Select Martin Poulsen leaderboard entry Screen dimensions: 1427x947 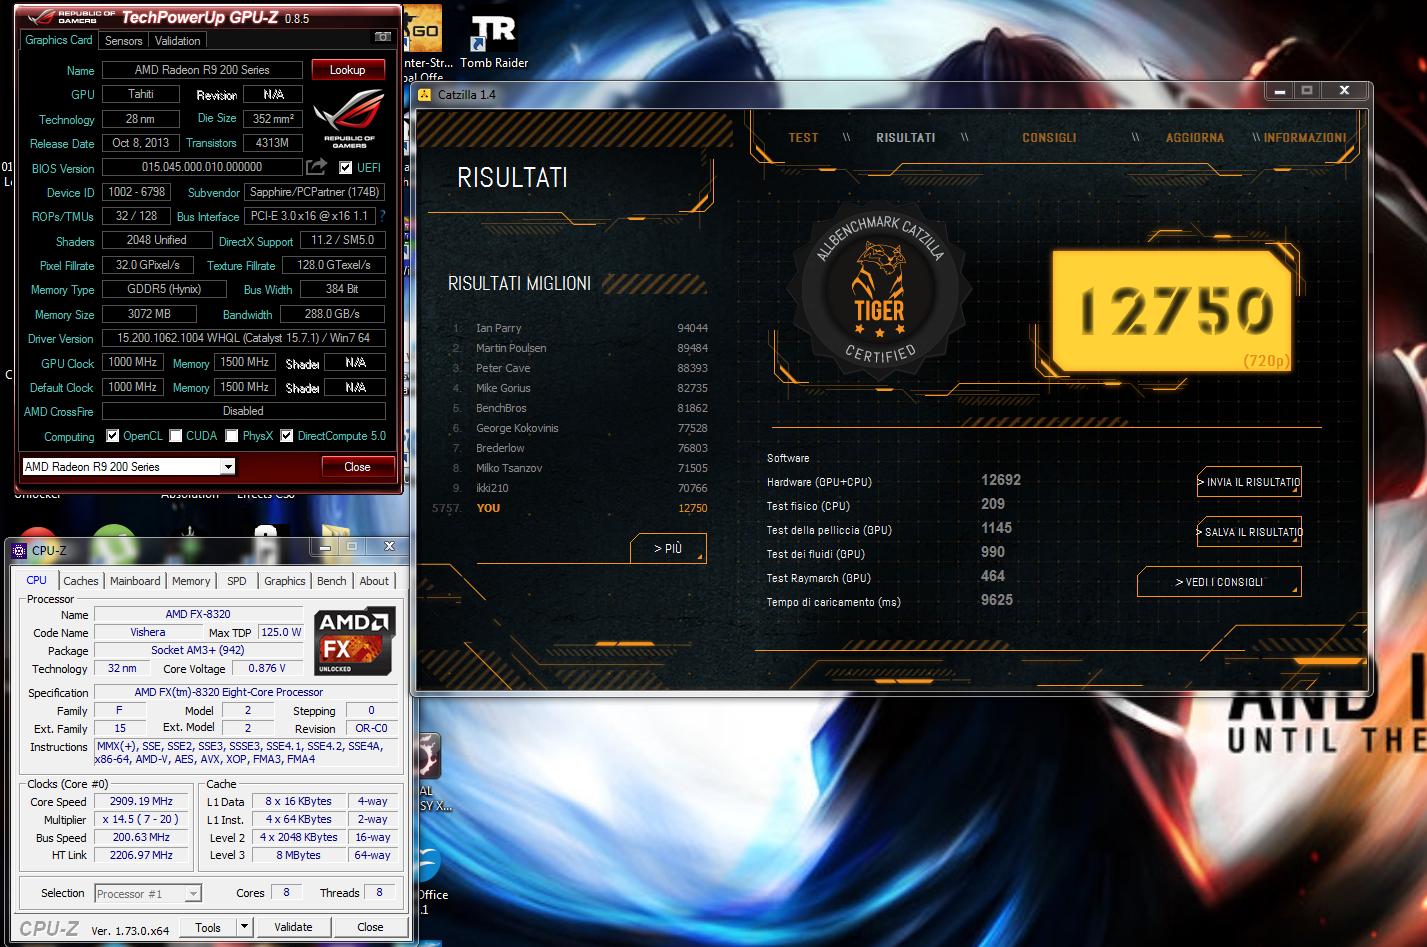click(580, 348)
